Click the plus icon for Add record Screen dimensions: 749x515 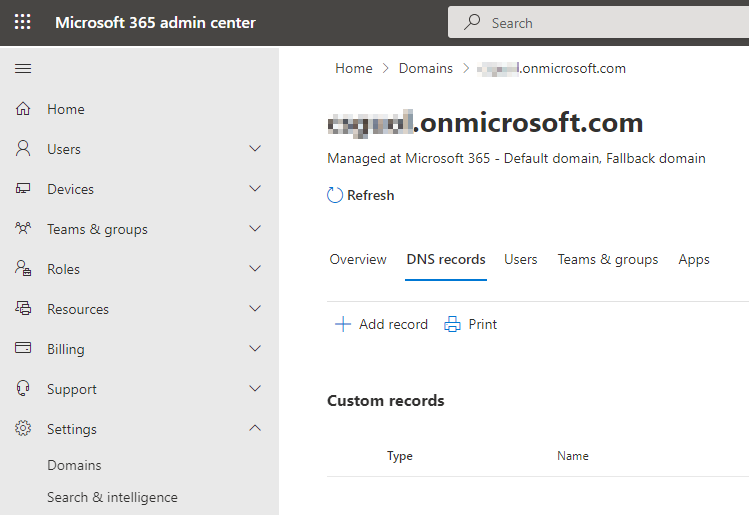click(342, 324)
